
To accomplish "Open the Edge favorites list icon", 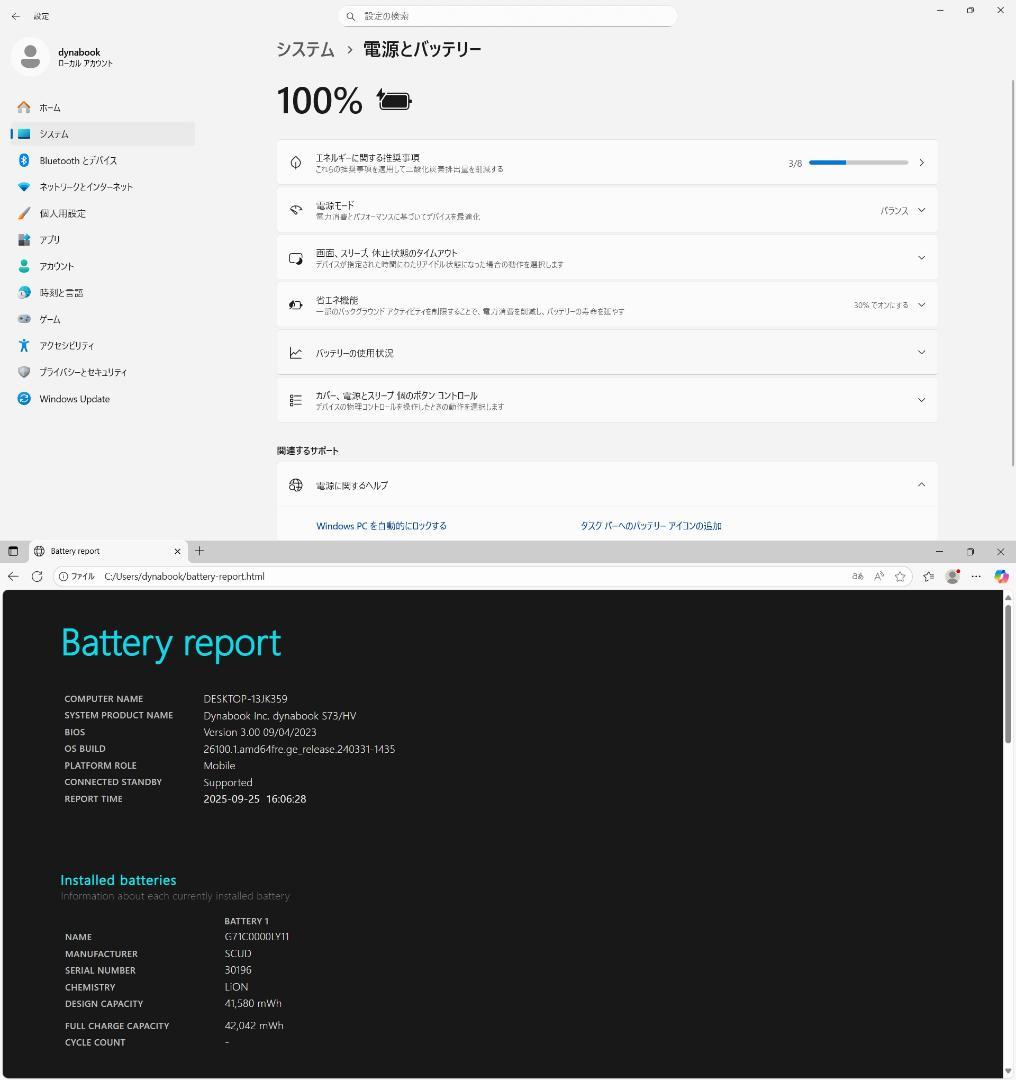I will pos(928,576).
